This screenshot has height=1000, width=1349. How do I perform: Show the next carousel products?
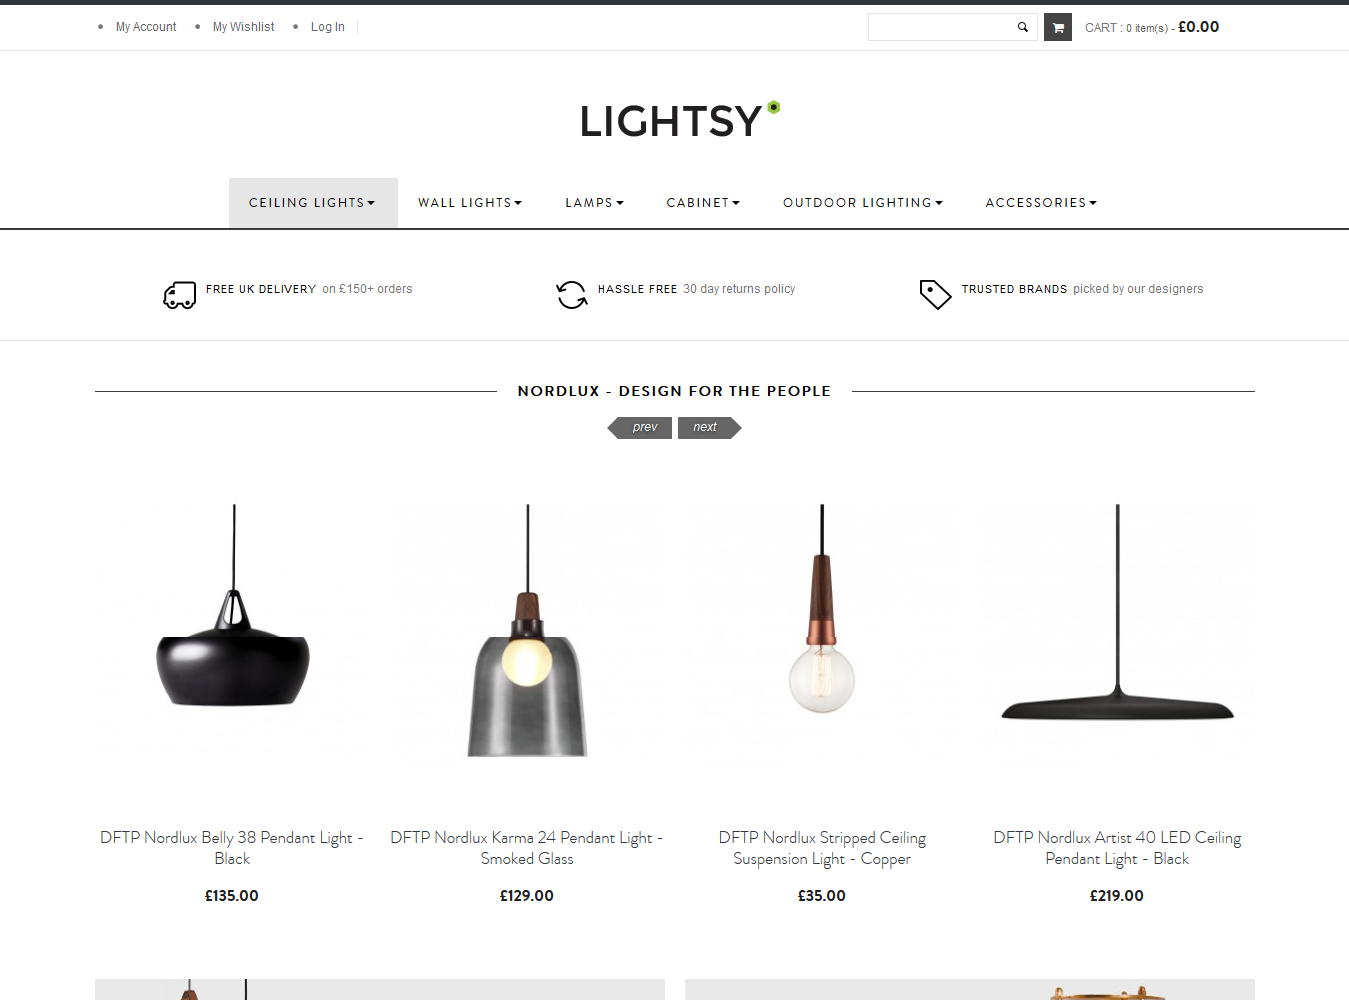(709, 428)
